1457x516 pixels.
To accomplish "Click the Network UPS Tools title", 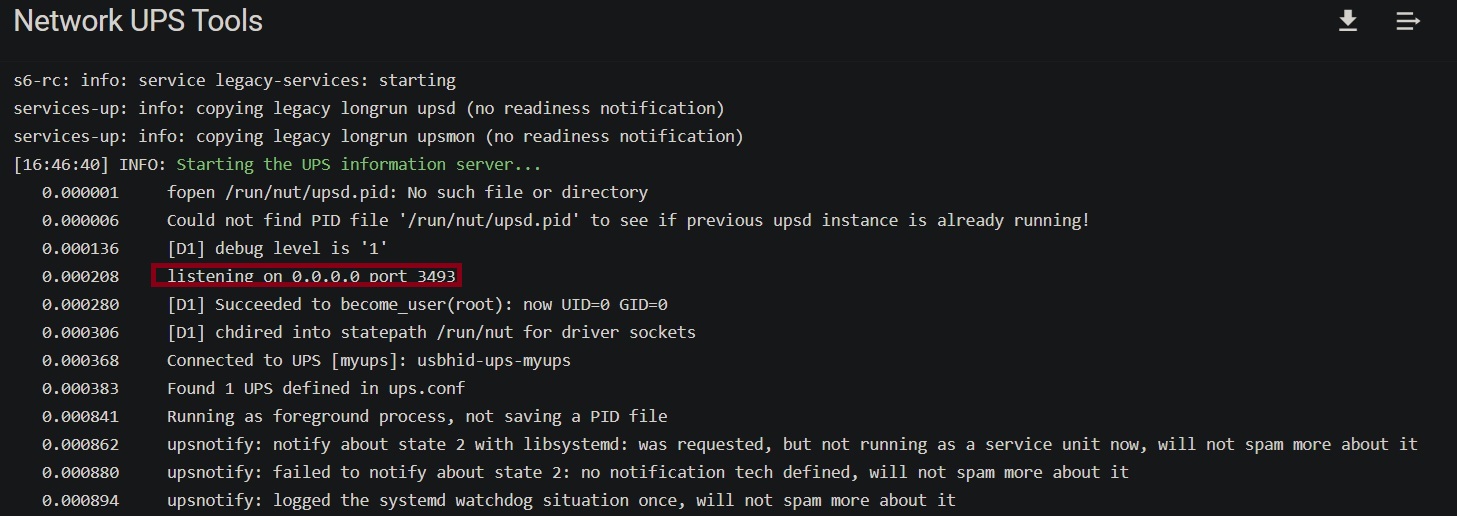I will pyautogui.click(x=138, y=21).
